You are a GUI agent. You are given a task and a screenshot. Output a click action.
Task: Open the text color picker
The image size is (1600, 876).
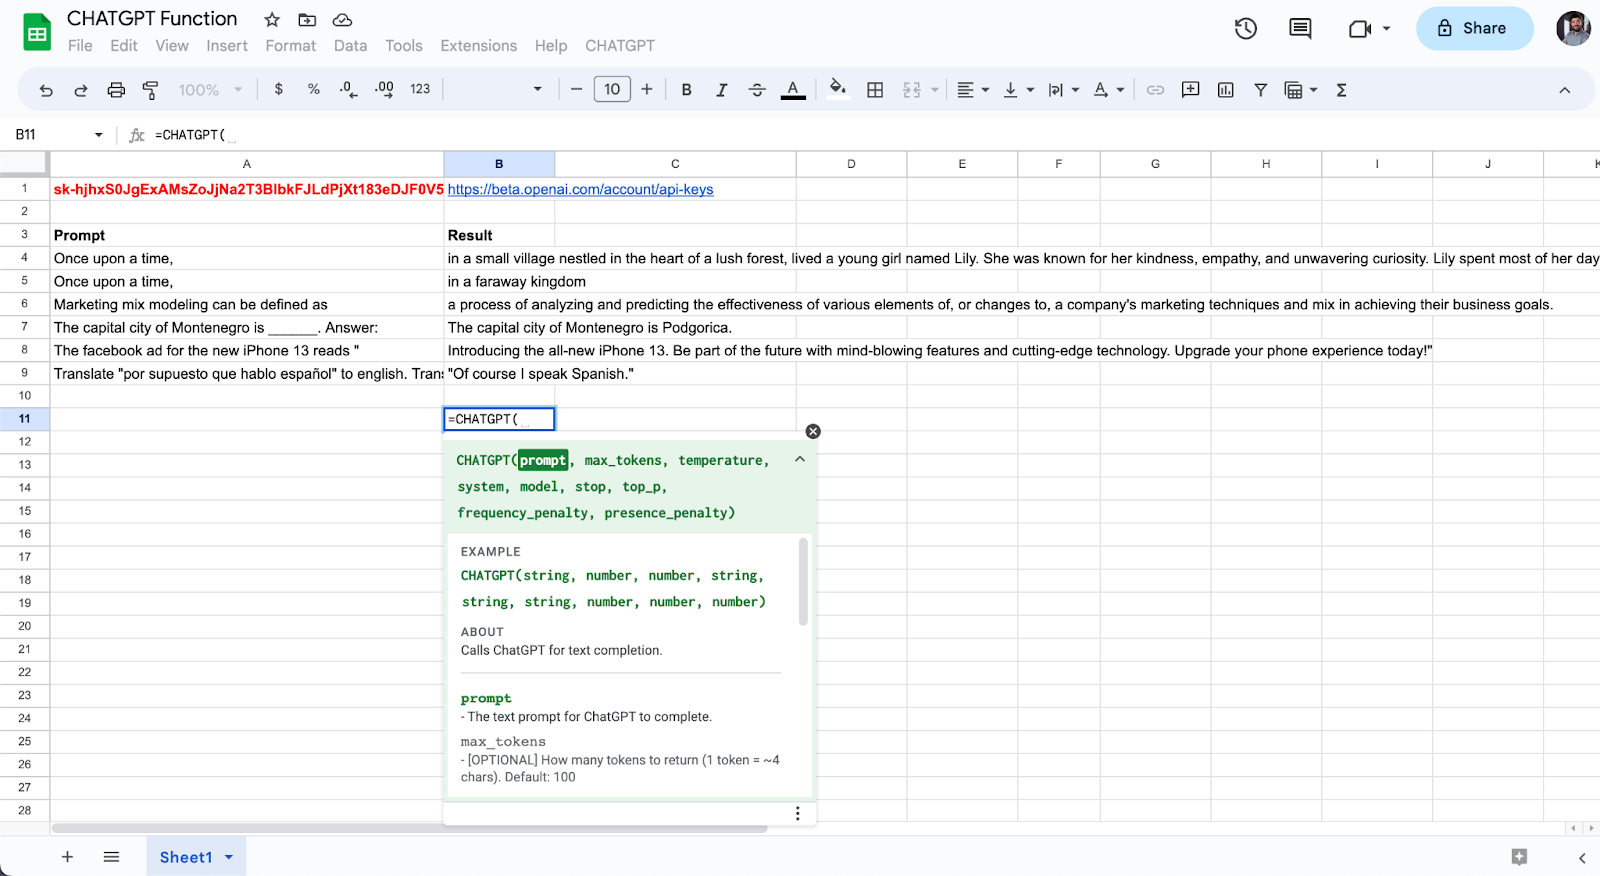793,90
